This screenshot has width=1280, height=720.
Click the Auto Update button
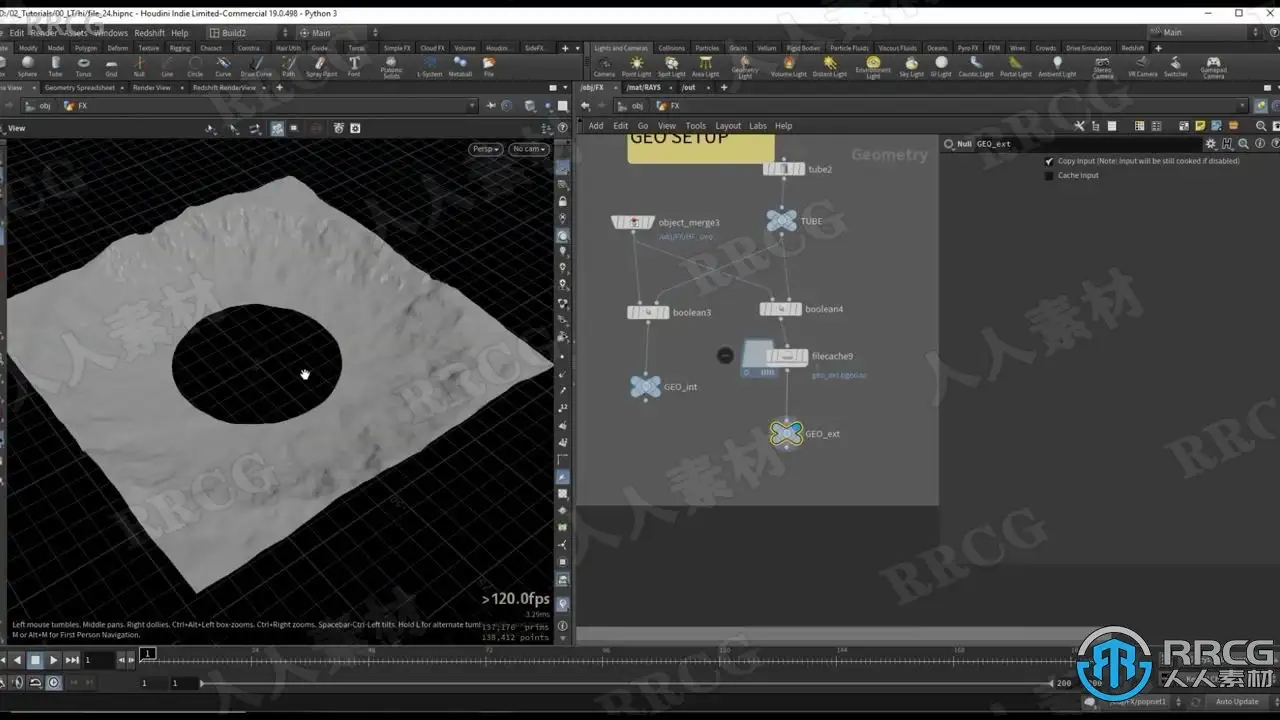tap(1238, 702)
